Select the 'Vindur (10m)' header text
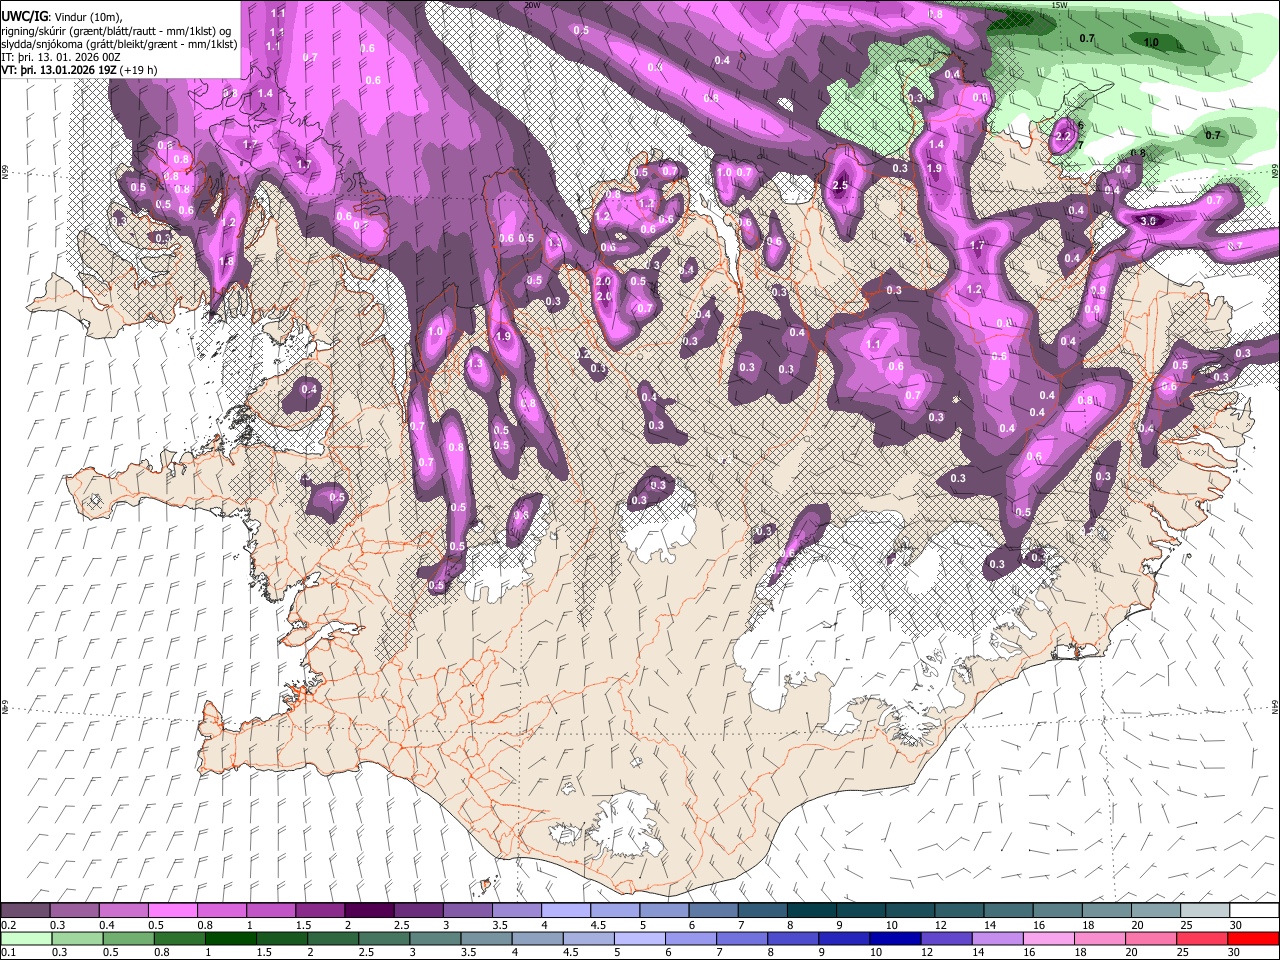Viewport: 1280px width, 960px height. pyautogui.click(x=87, y=16)
